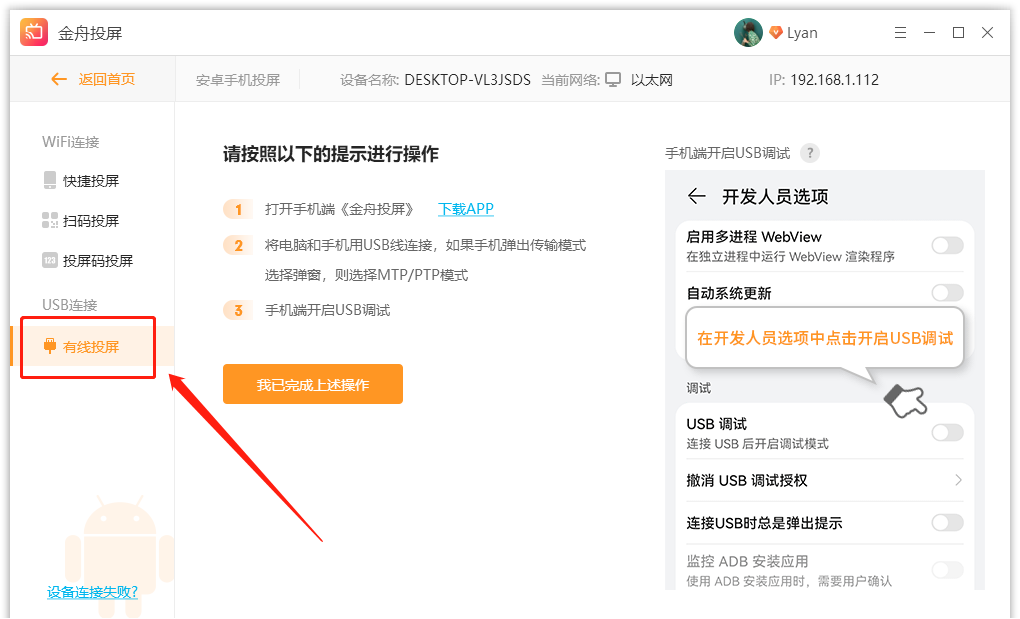Enable the USB 调试 switch
The image size is (1020, 619).
click(947, 432)
